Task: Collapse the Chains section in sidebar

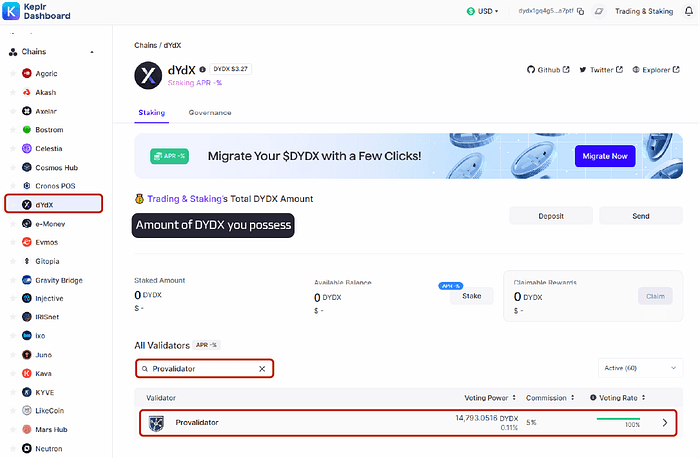Action: tap(92, 52)
